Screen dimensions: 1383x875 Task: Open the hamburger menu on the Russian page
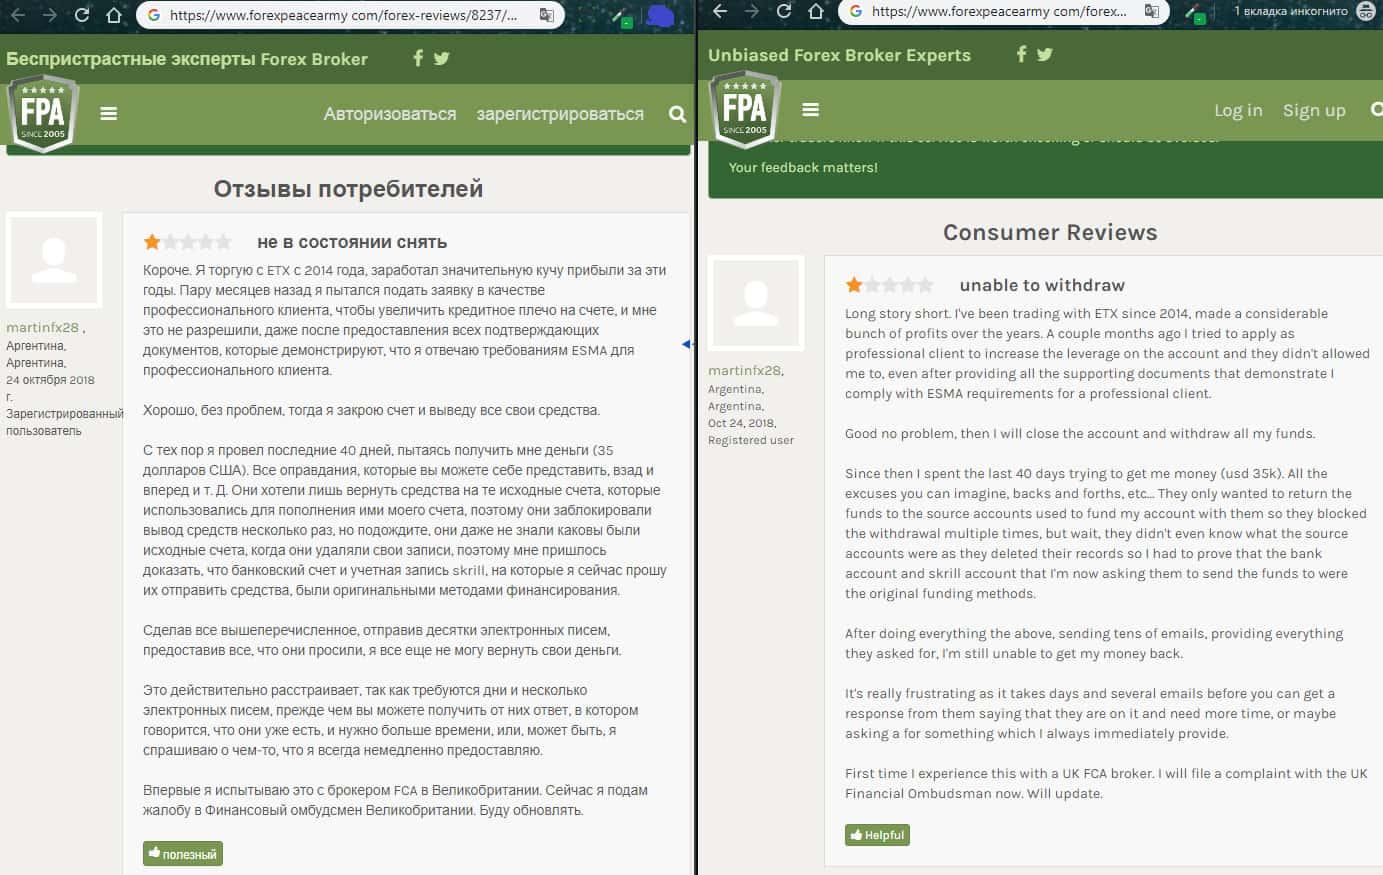[x=109, y=114]
